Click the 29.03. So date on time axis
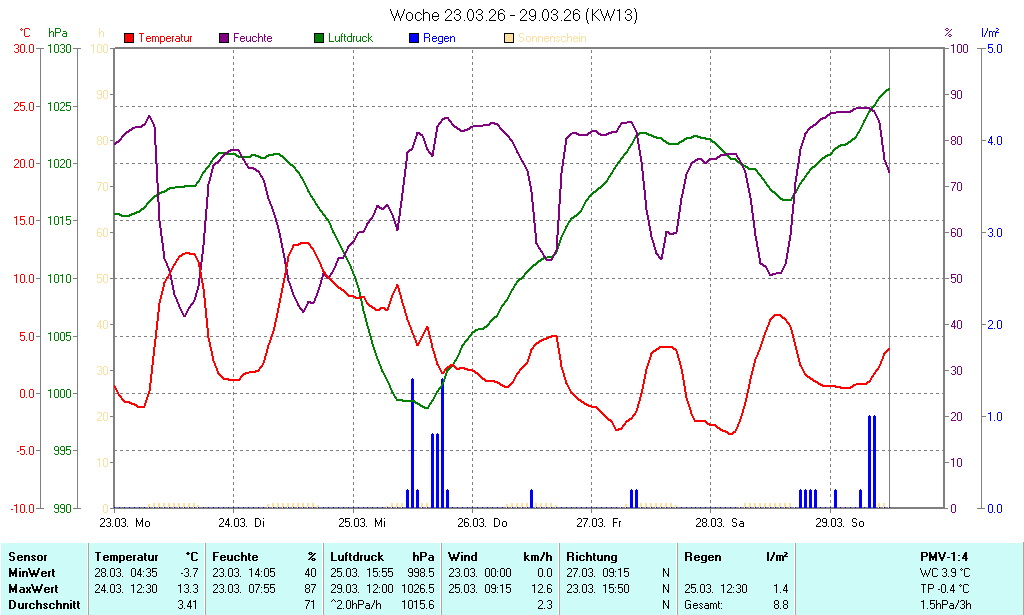 coord(838,523)
